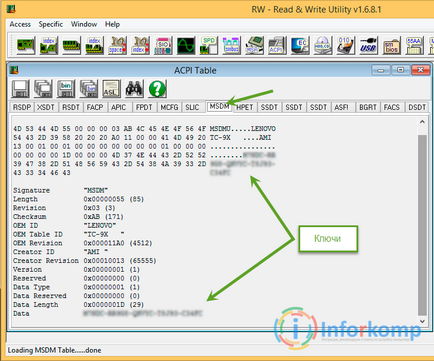Open the Specific menu

coord(51,24)
